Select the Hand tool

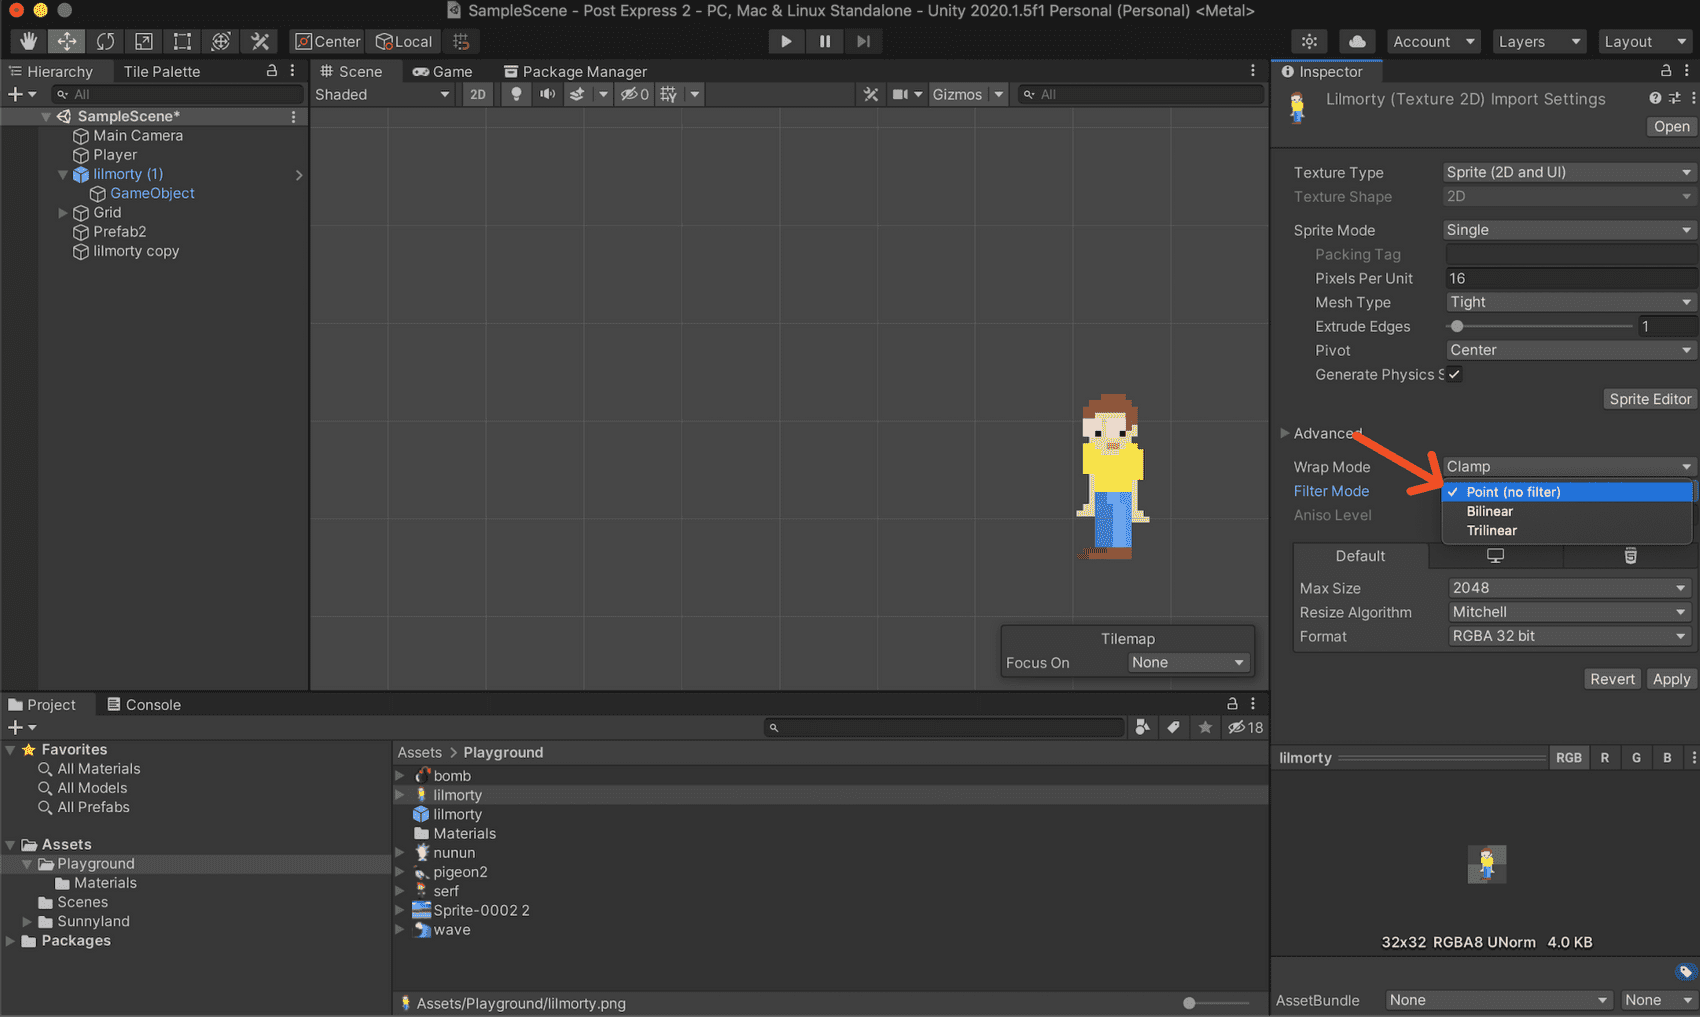tap(27, 41)
